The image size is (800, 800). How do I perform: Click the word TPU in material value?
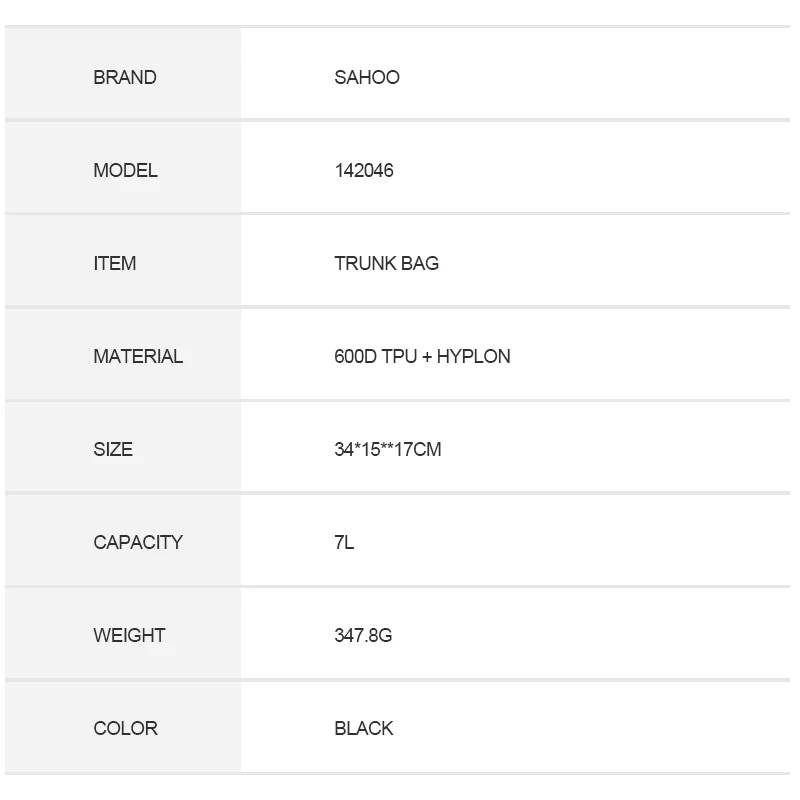tap(399, 357)
